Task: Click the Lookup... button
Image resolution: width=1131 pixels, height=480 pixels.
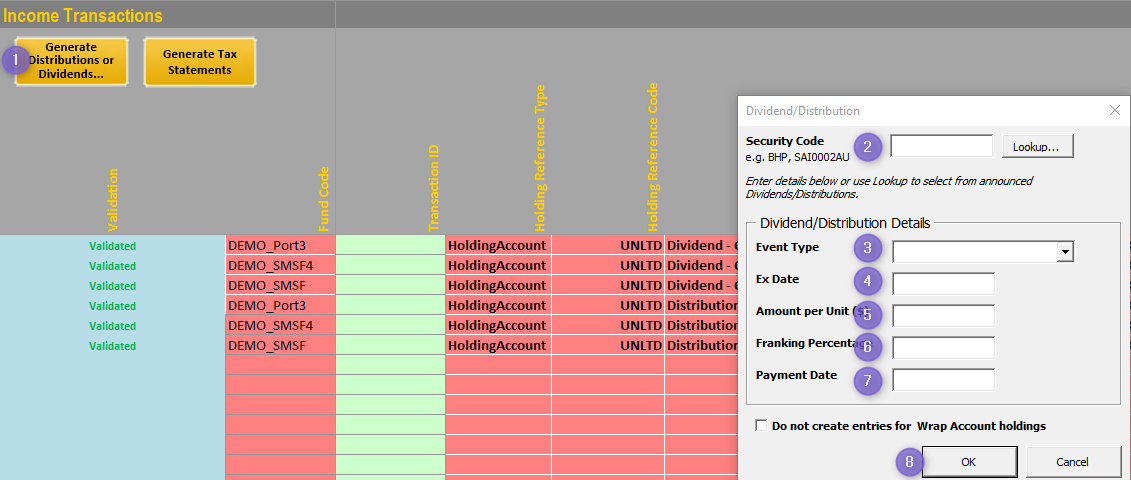Action: click(1037, 147)
